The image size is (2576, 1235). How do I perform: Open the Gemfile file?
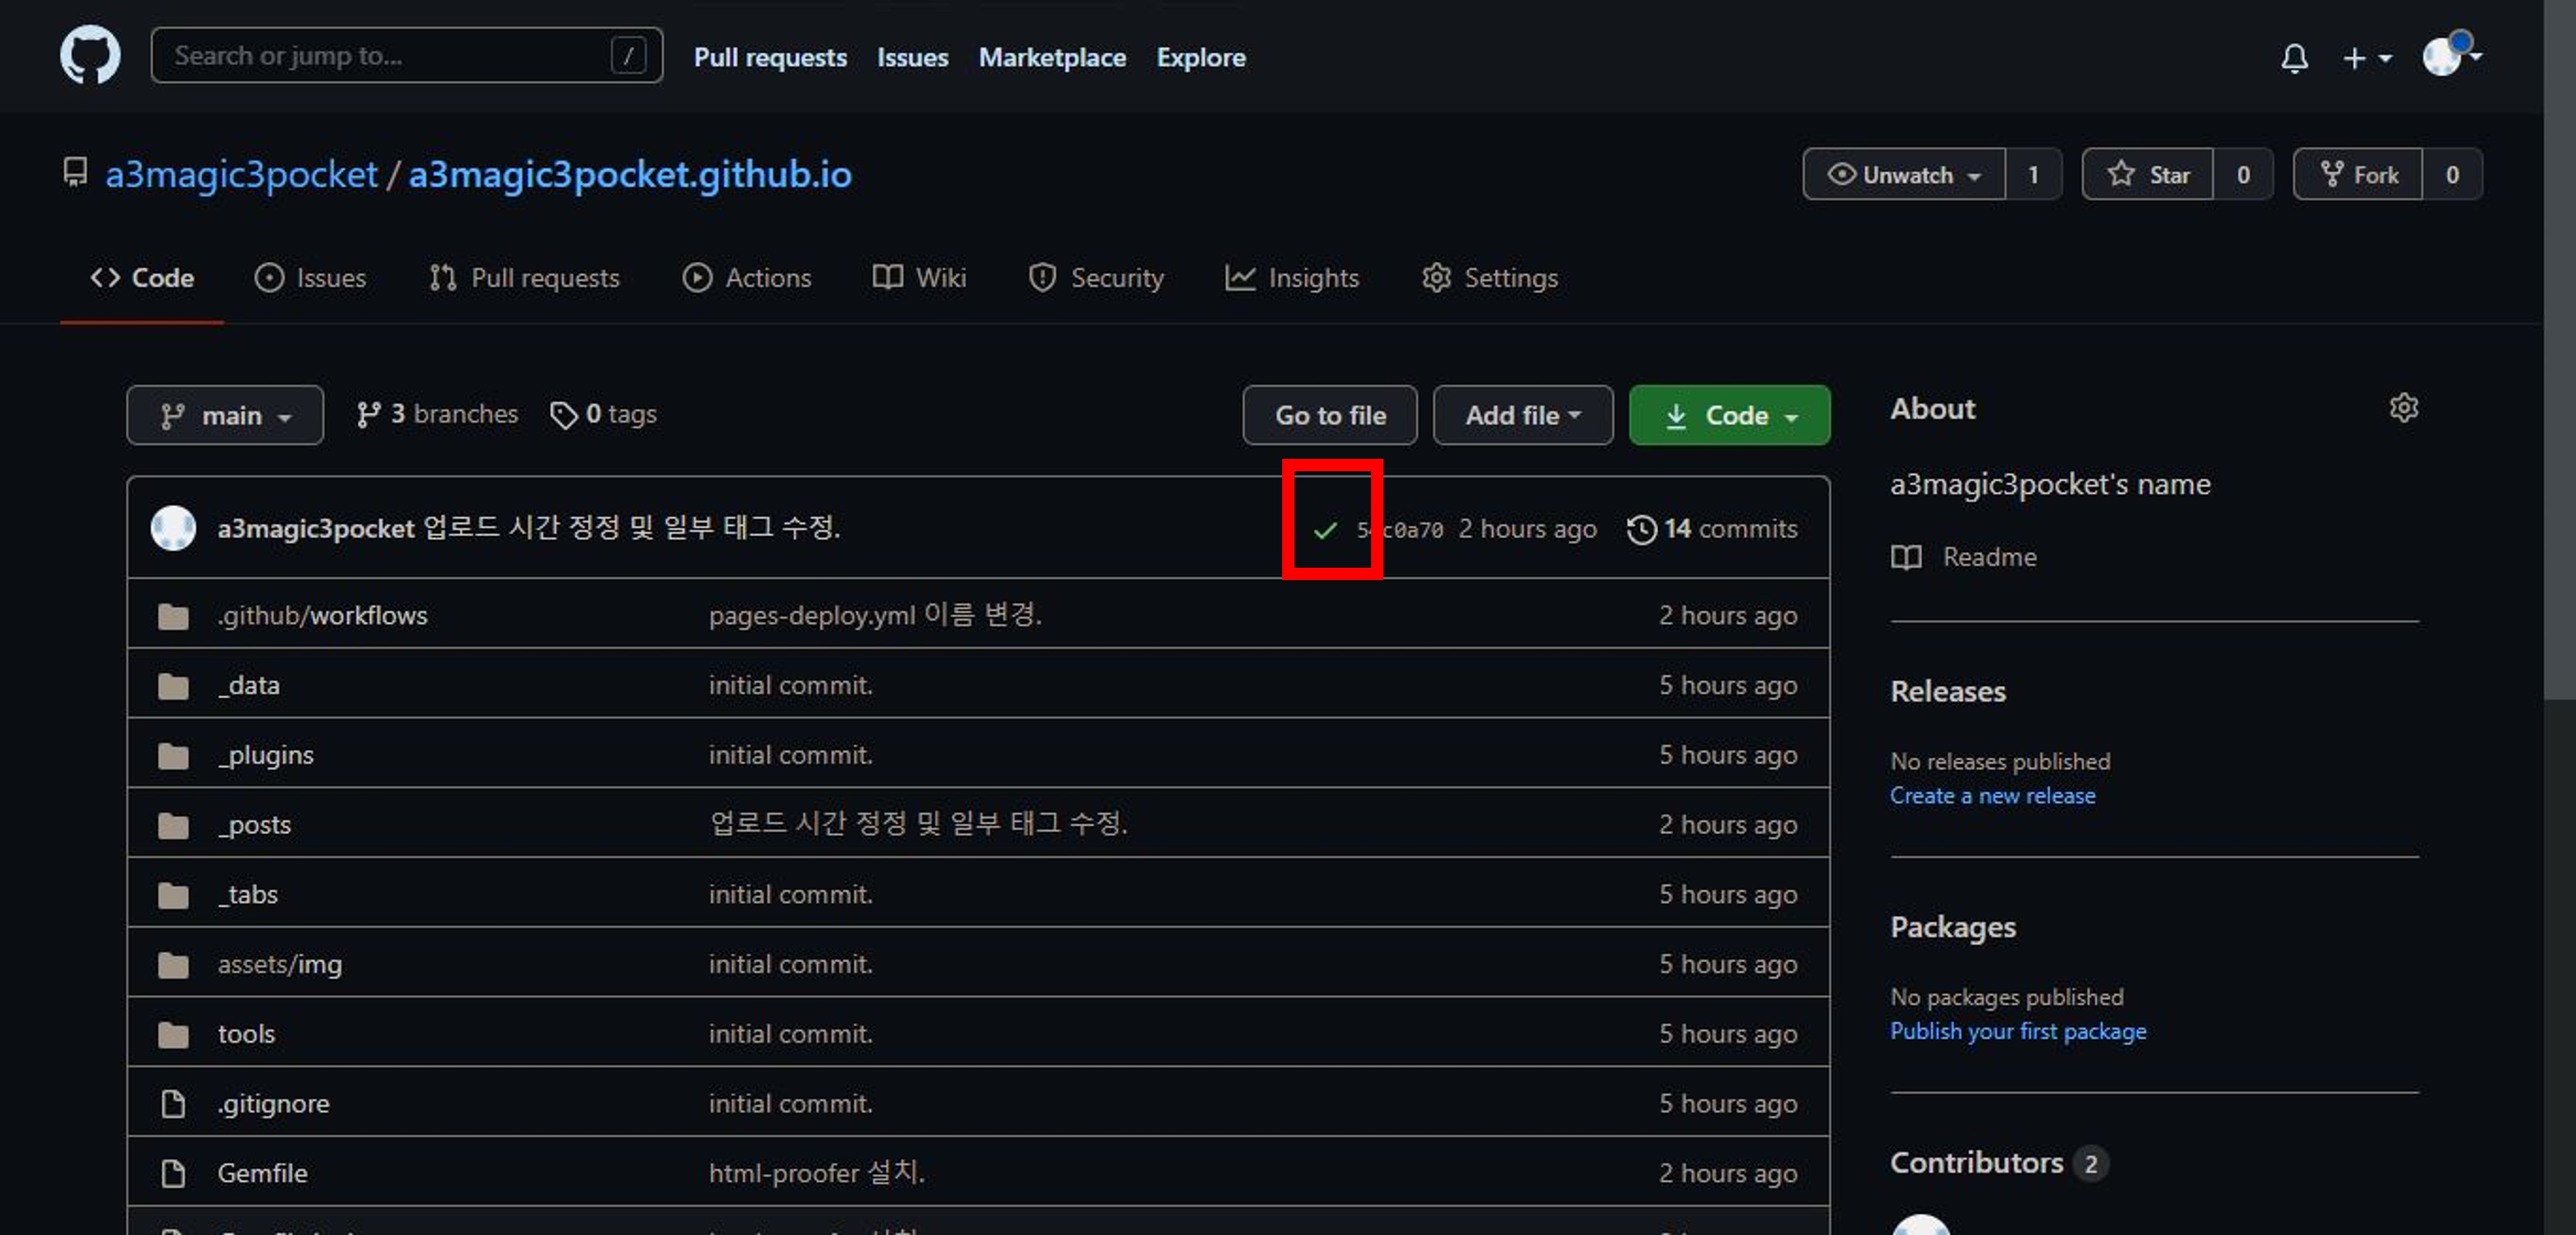tap(262, 1173)
